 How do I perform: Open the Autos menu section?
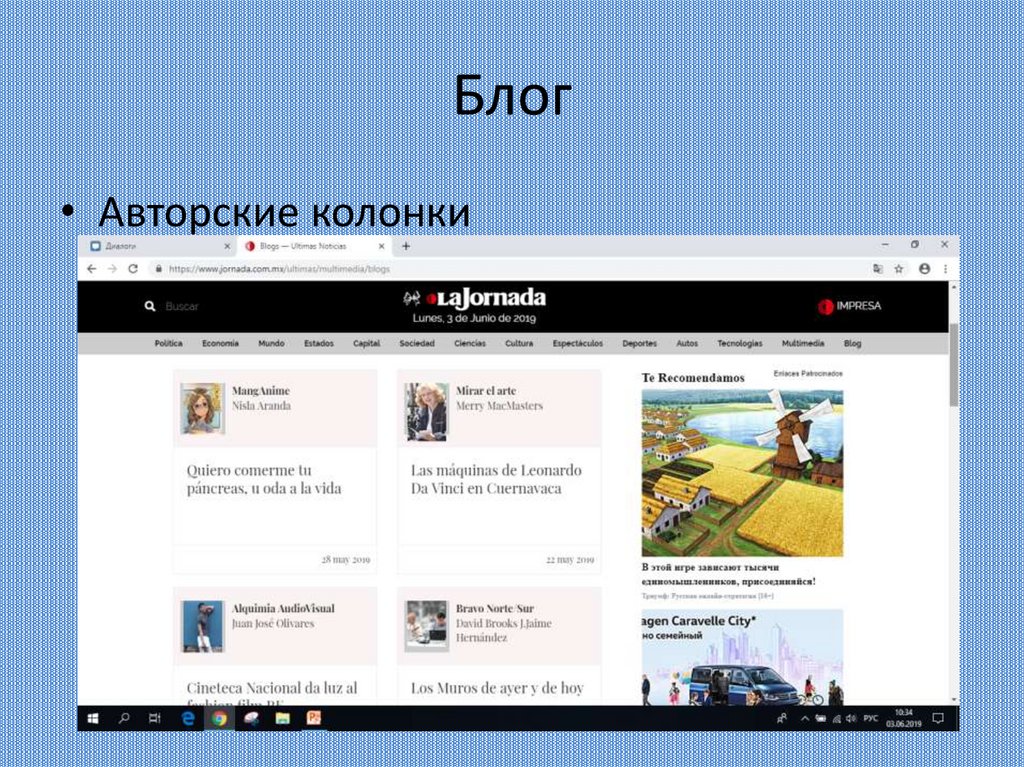coord(687,343)
